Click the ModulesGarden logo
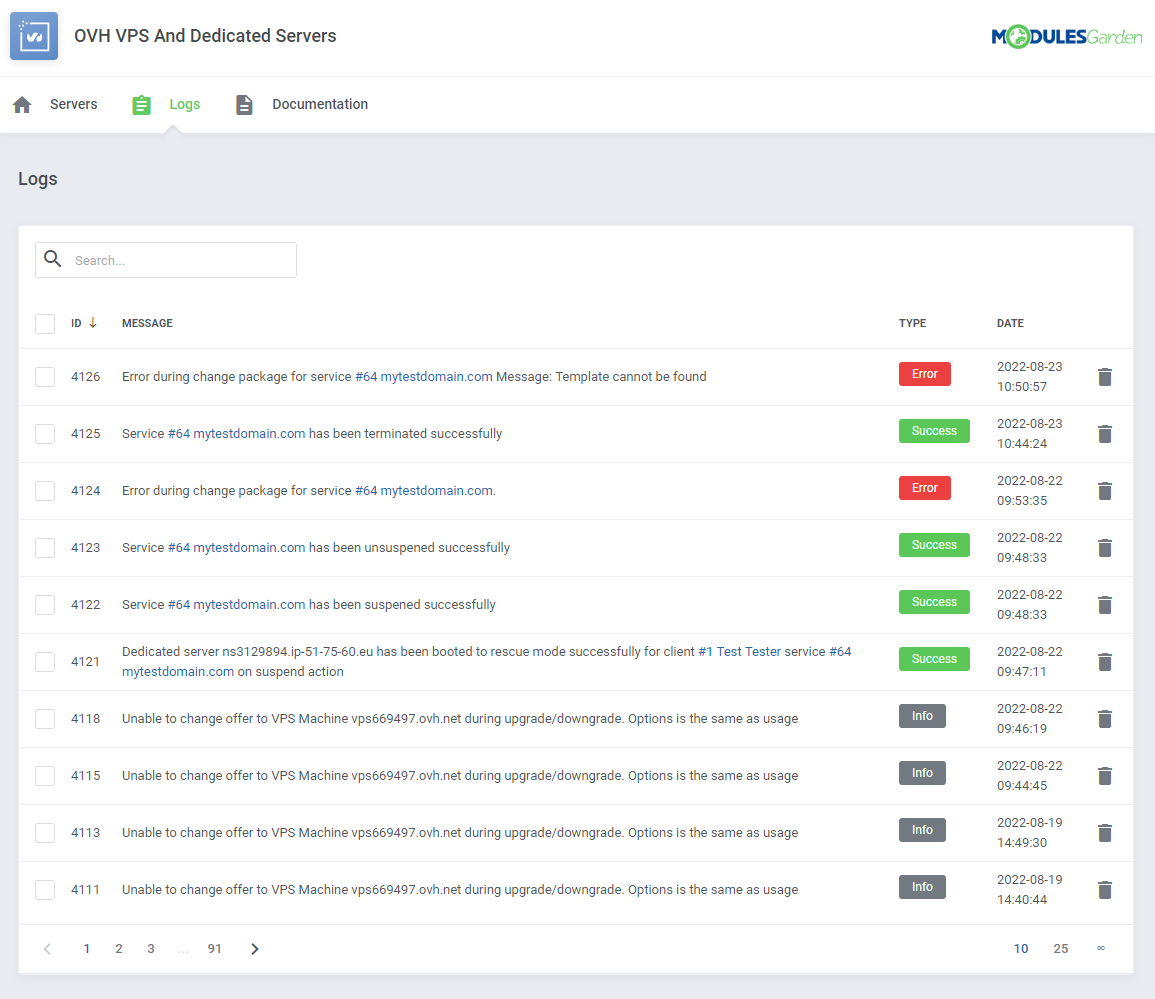The image size is (1155, 999). [1066, 36]
